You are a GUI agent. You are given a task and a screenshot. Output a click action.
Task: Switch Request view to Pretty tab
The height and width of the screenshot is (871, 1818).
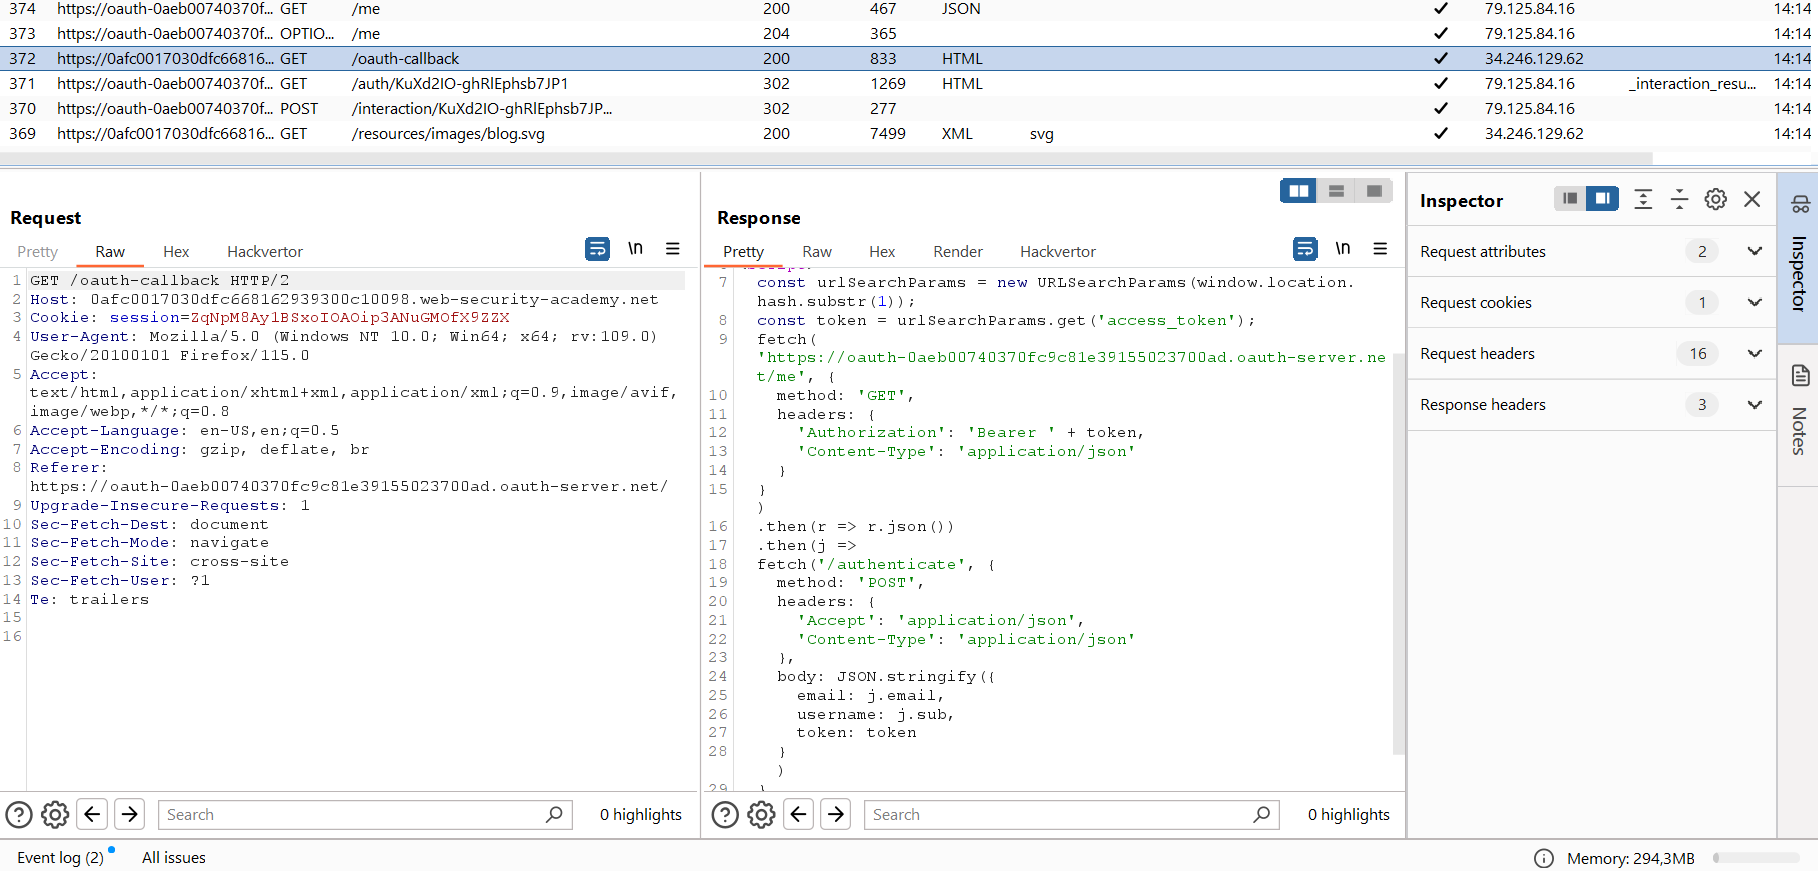click(38, 252)
